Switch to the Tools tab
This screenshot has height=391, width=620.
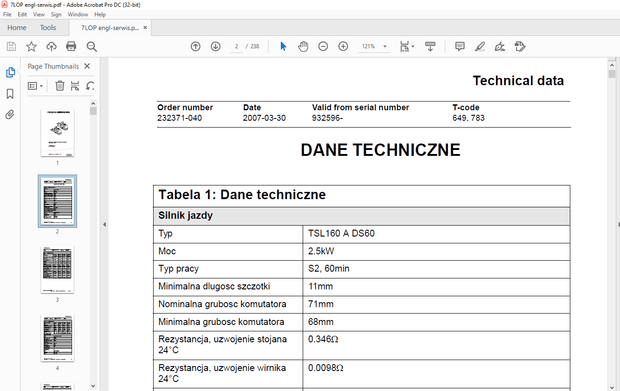pyautogui.click(x=48, y=28)
